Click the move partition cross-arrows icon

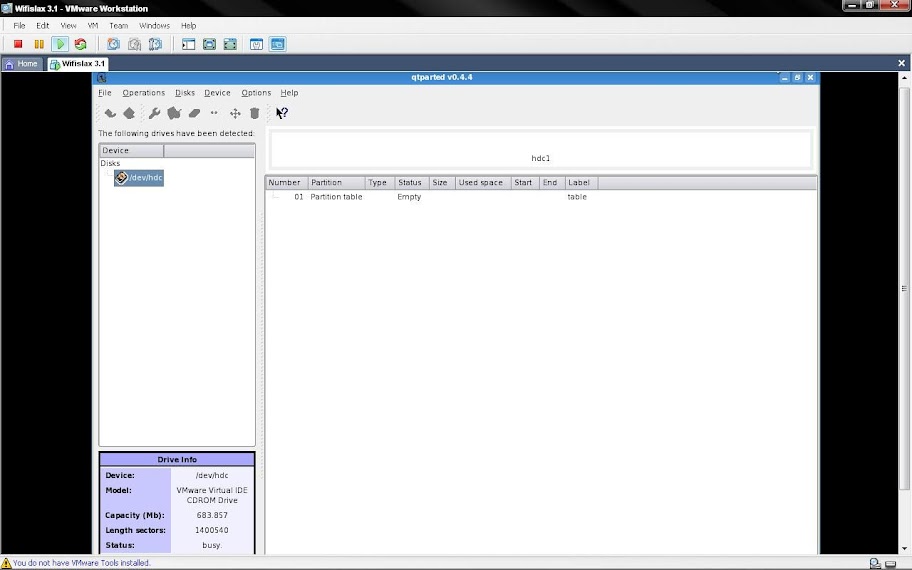click(x=235, y=113)
